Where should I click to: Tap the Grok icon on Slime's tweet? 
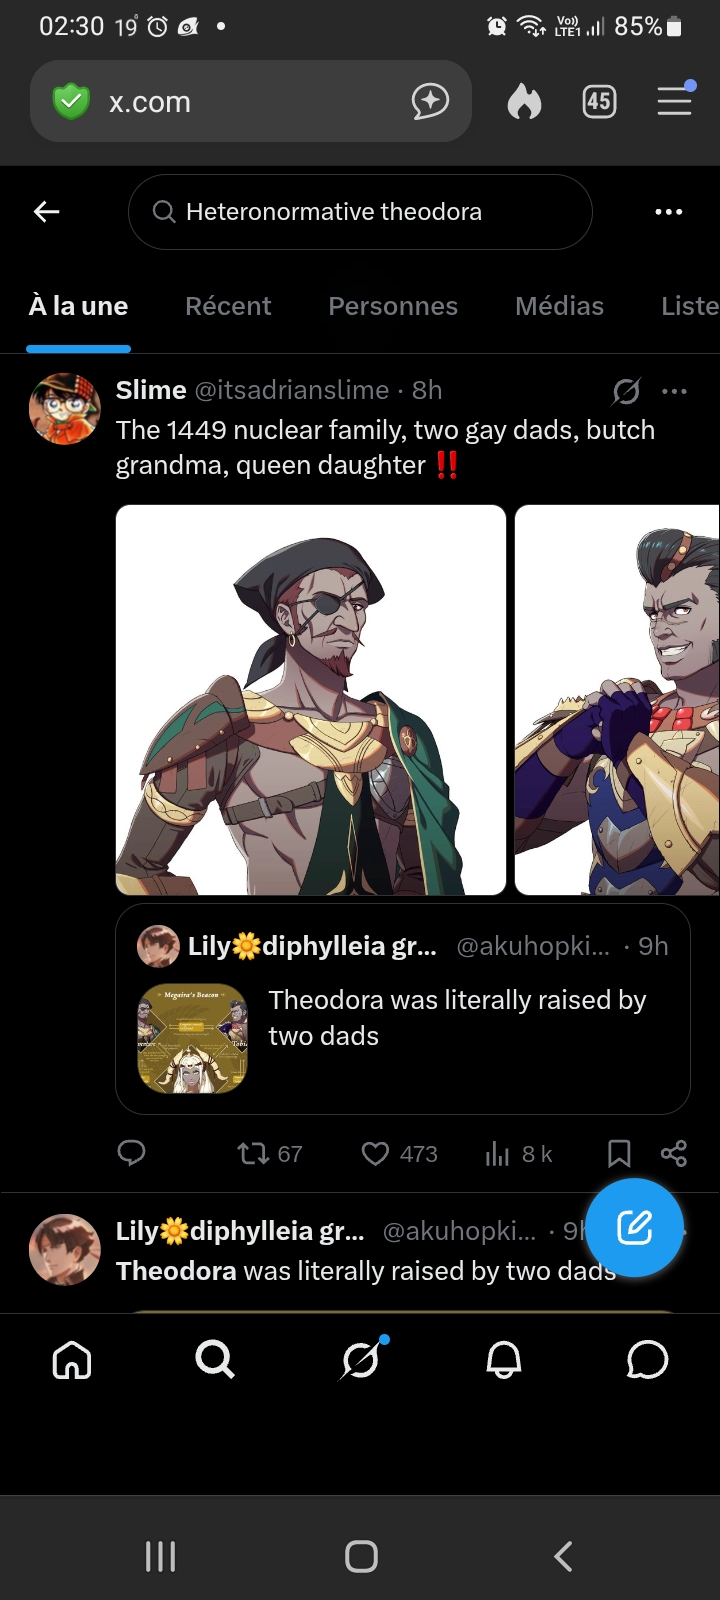click(x=627, y=391)
